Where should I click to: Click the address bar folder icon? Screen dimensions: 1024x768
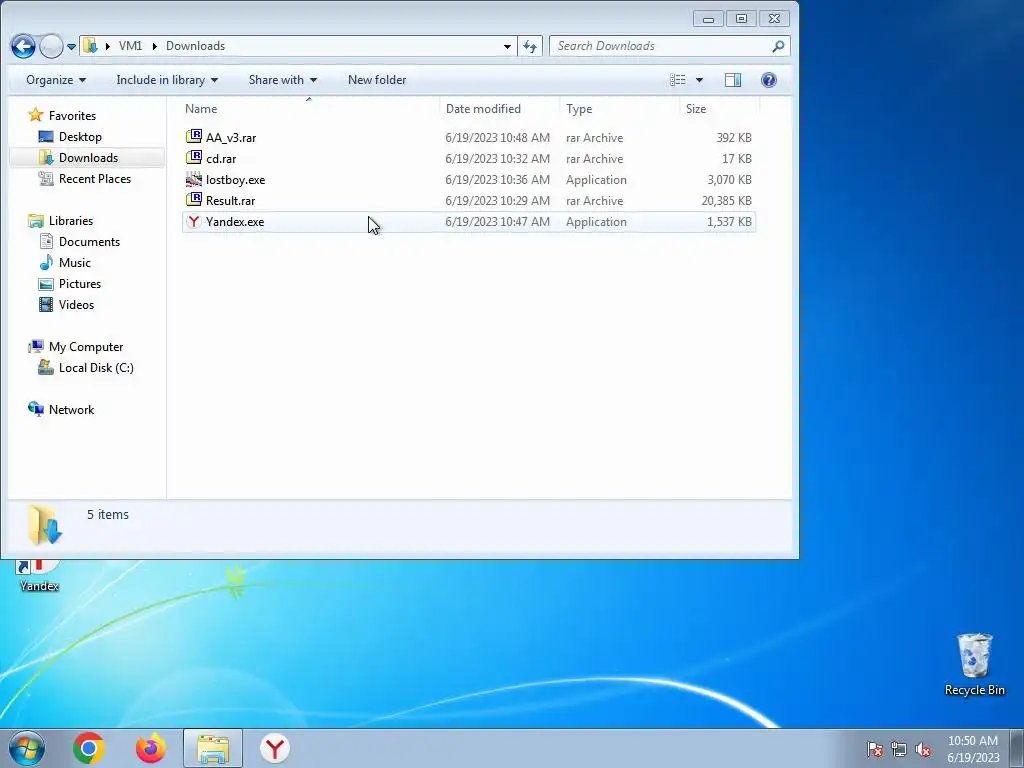(90, 46)
